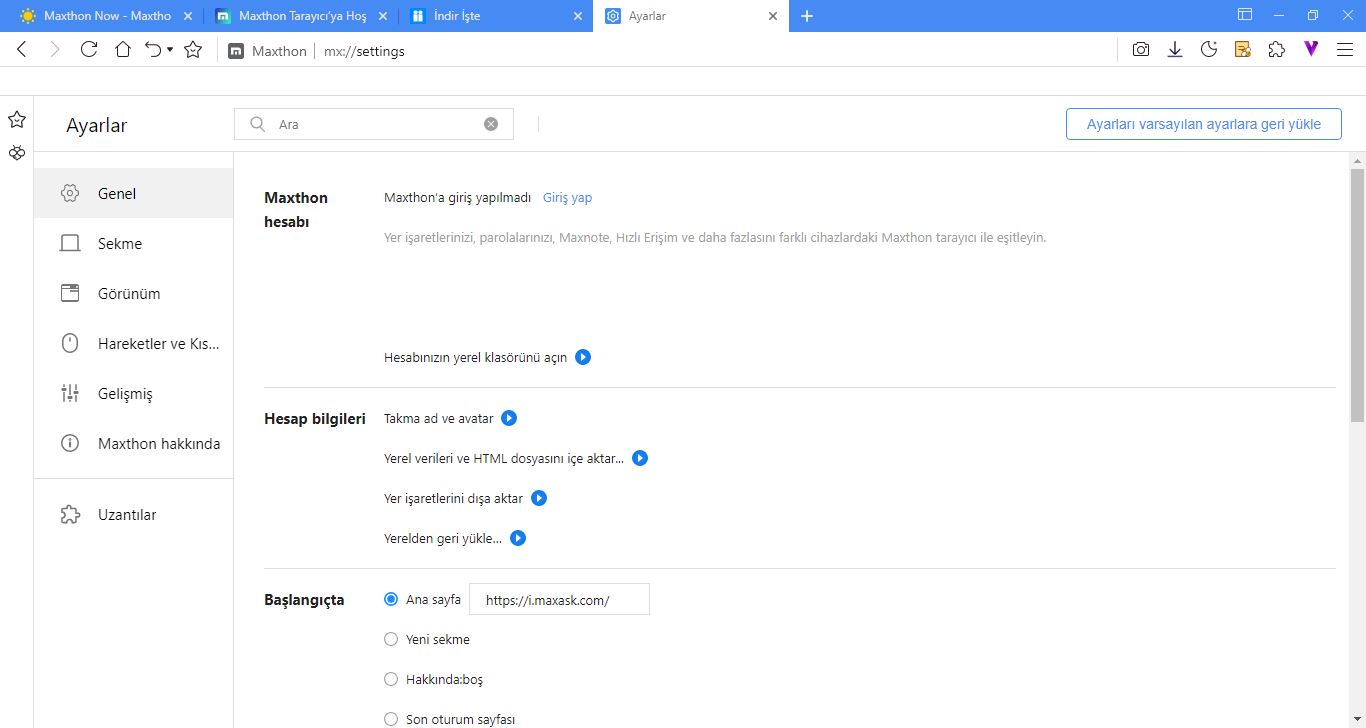Click the Maxthon site identity icon
This screenshot has height=728, width=1366.
236,51
